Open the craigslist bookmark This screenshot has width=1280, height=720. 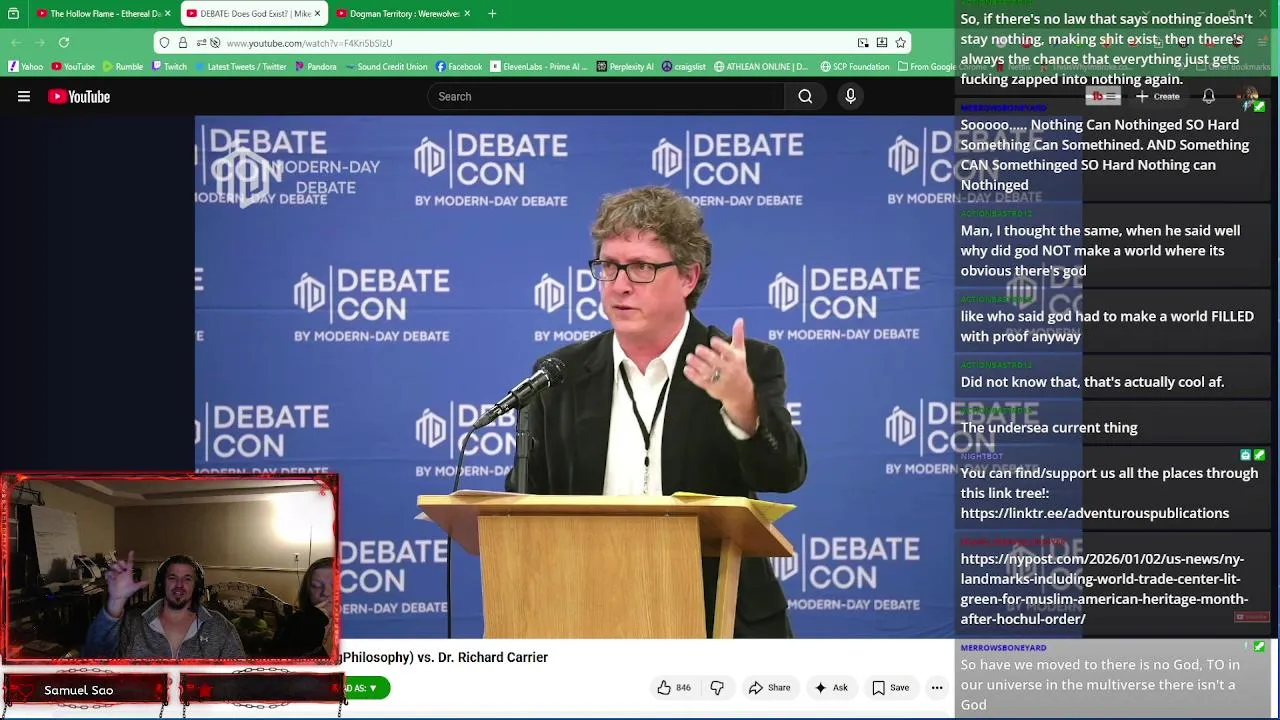pos(684,67)
